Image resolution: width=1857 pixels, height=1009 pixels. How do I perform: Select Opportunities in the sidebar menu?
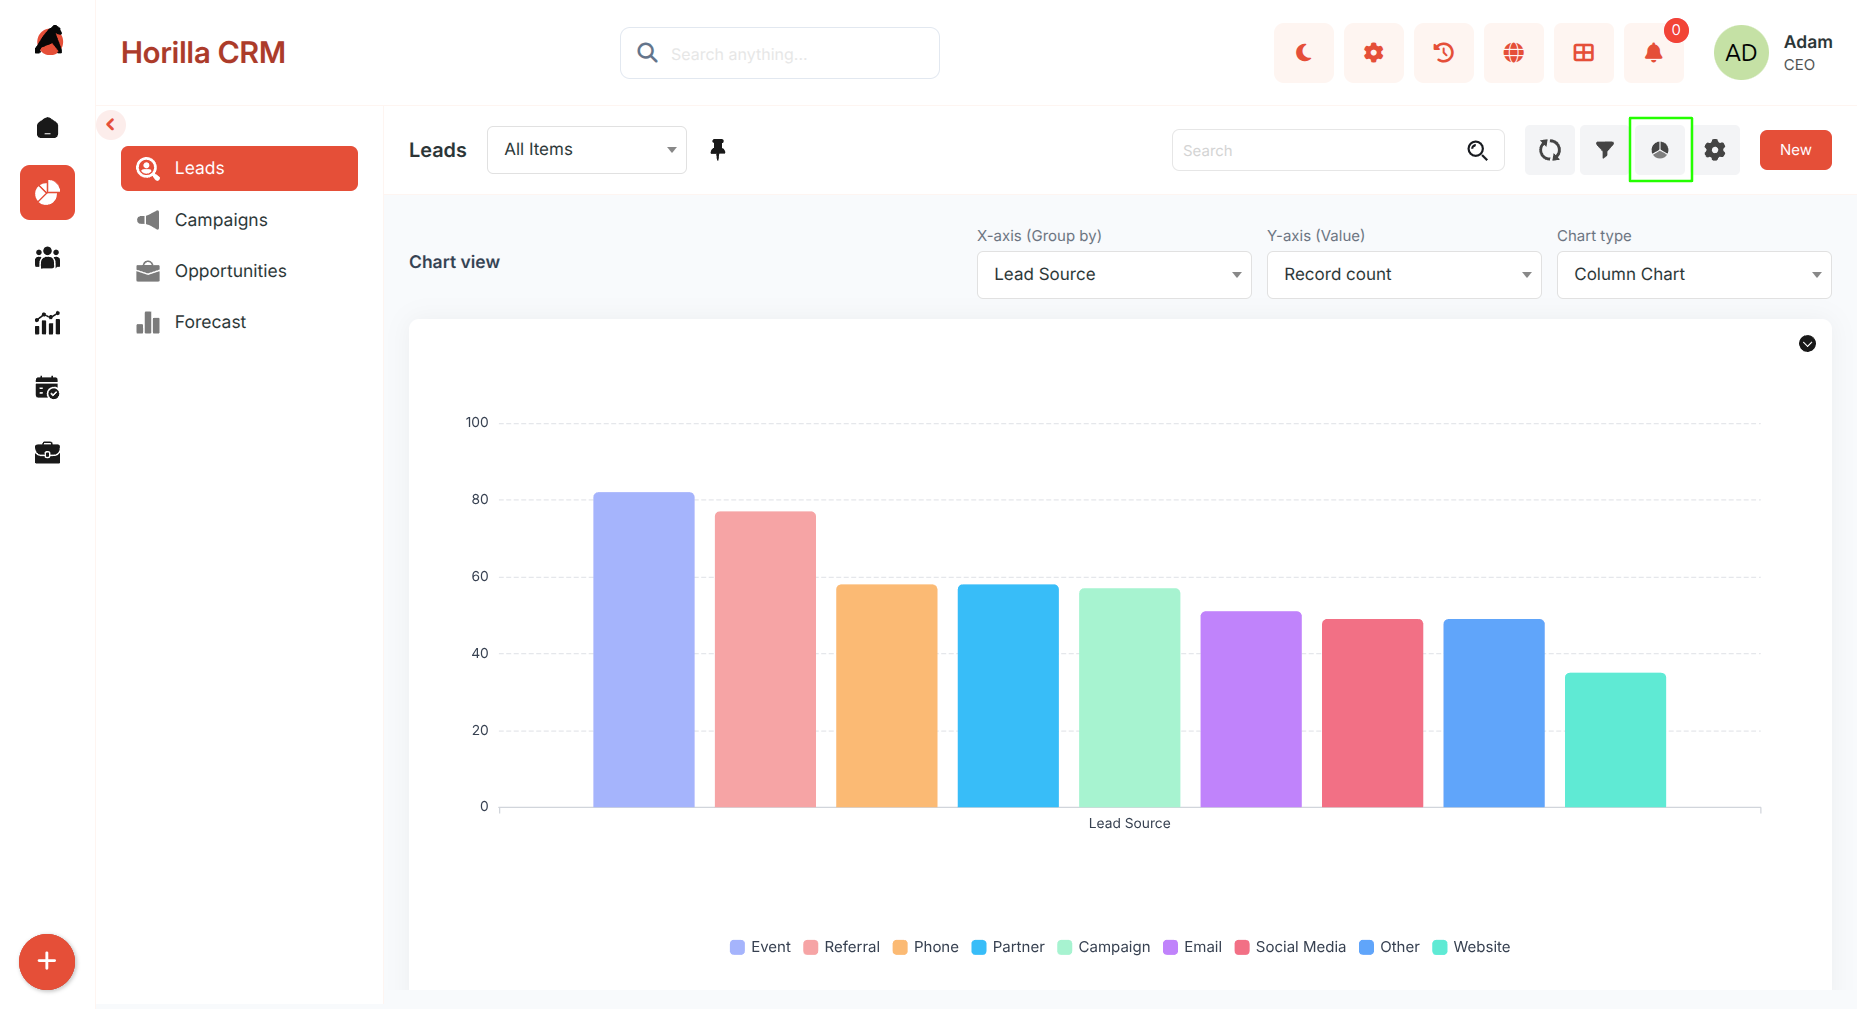point(239,271)
